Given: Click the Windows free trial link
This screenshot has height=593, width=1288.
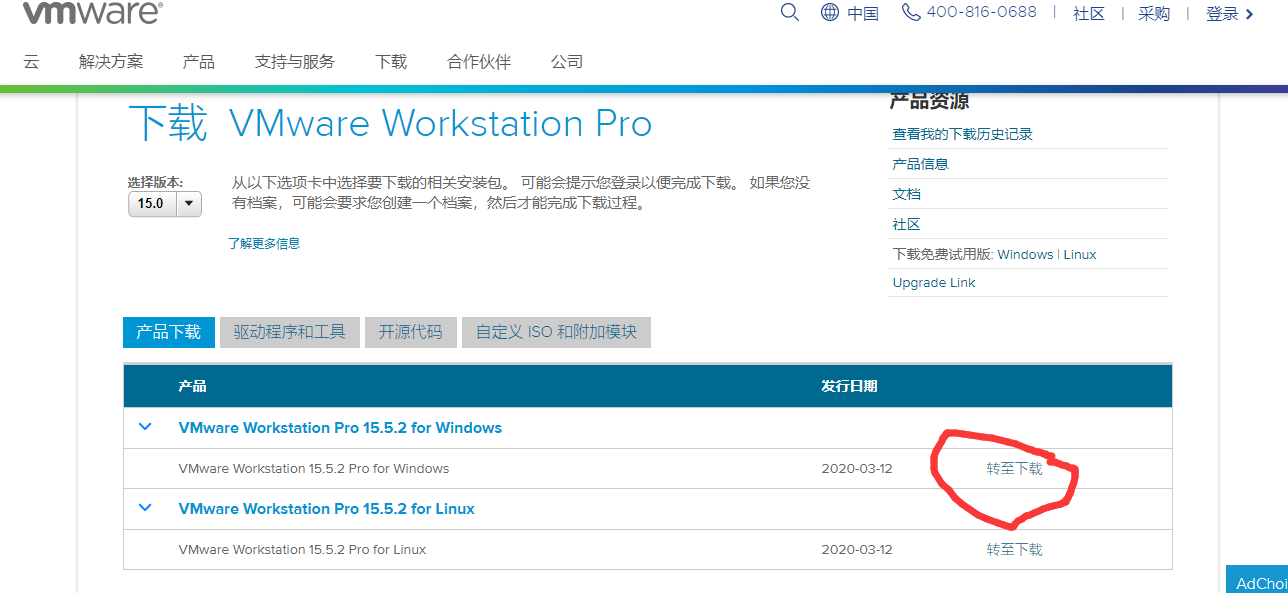Looking at the screenshot, I should click(x=1025, y=254).
